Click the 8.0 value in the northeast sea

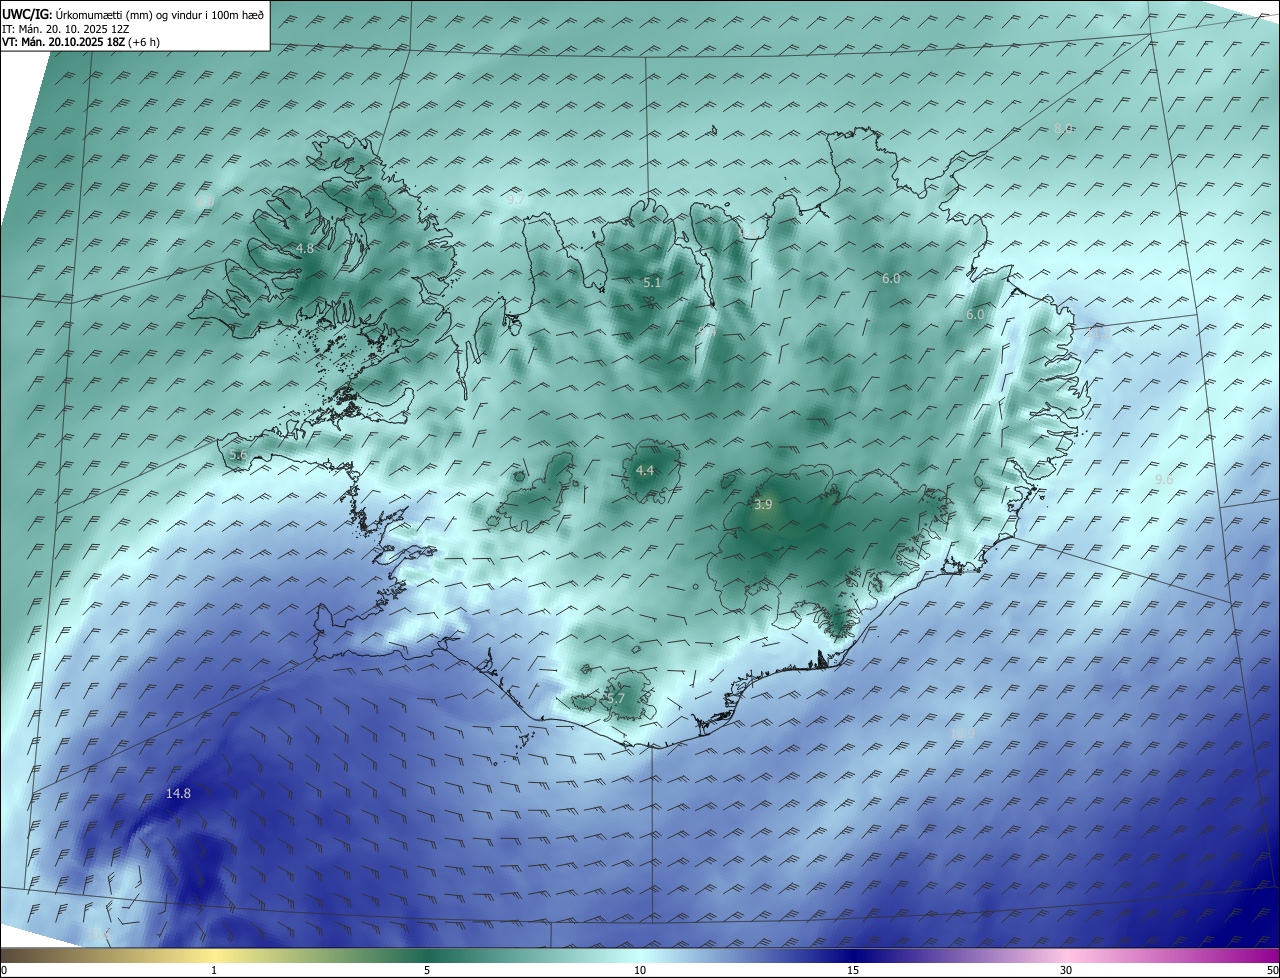1064,129
